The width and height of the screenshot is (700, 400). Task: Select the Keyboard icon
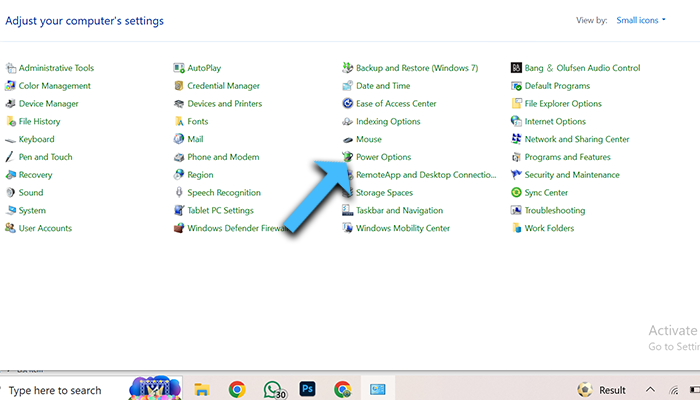(10, 140)
